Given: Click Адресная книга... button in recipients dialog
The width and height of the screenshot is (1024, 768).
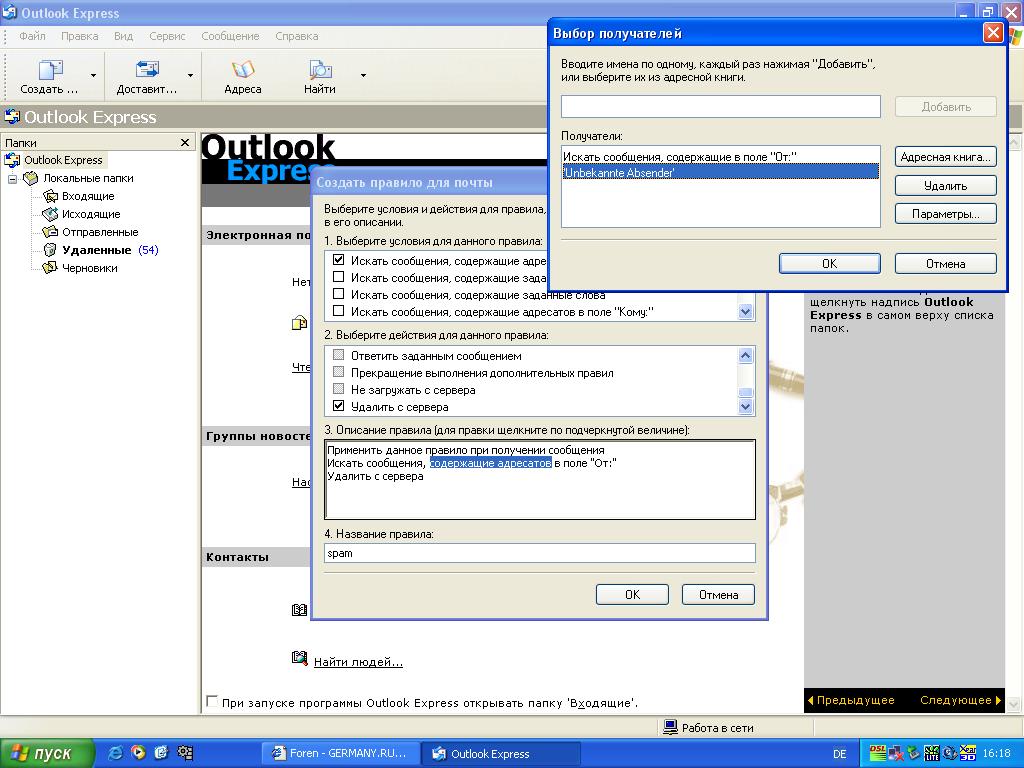Looking at the screenshot, I should pyautogui.click(x=945, y=157).
